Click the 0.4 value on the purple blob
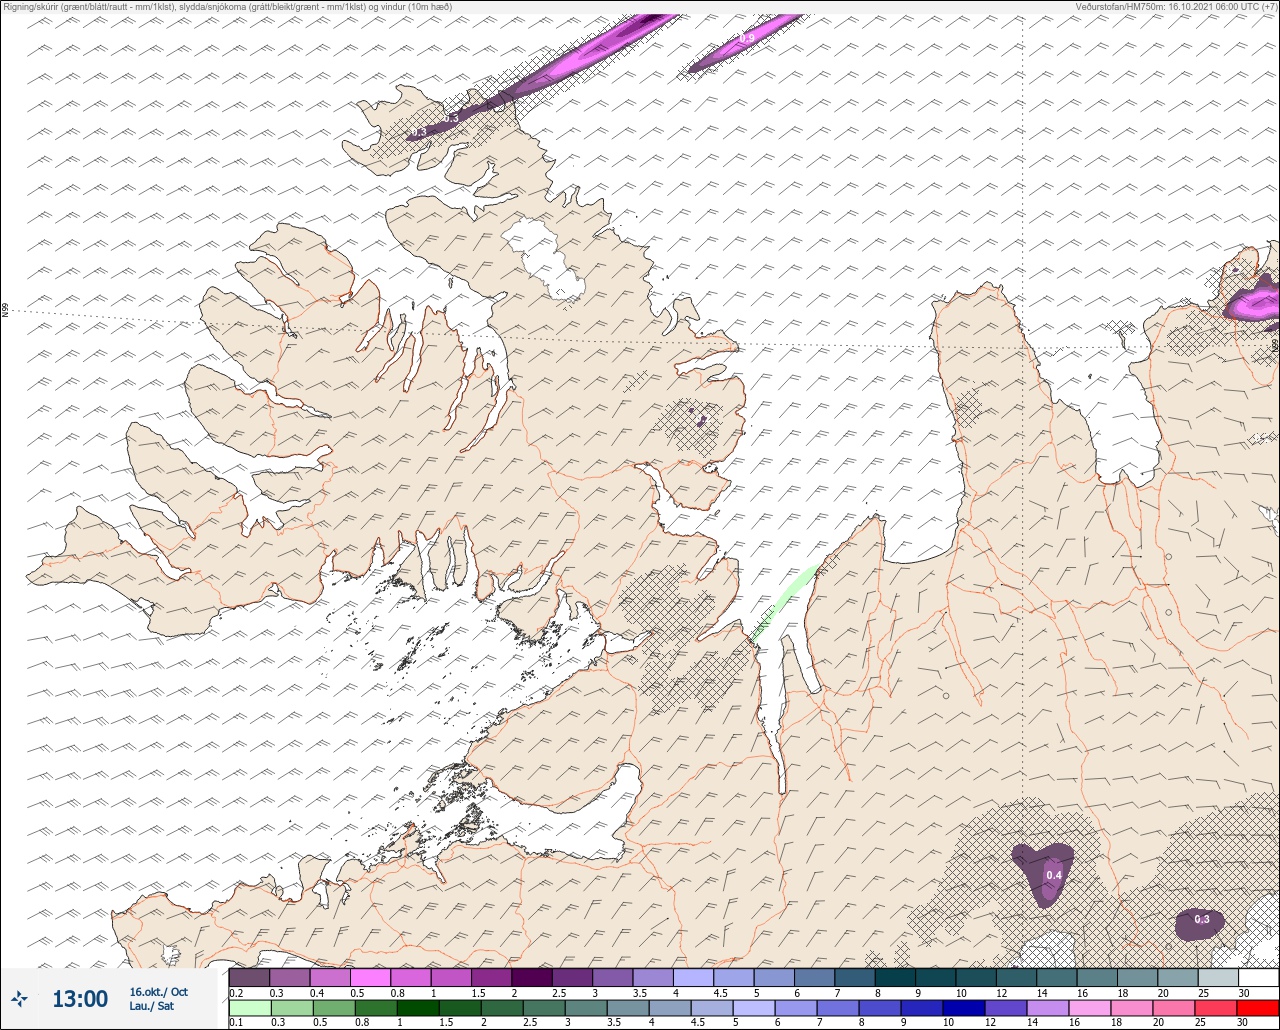This screenshot has width=1280, height=1030. [1053, 876]
